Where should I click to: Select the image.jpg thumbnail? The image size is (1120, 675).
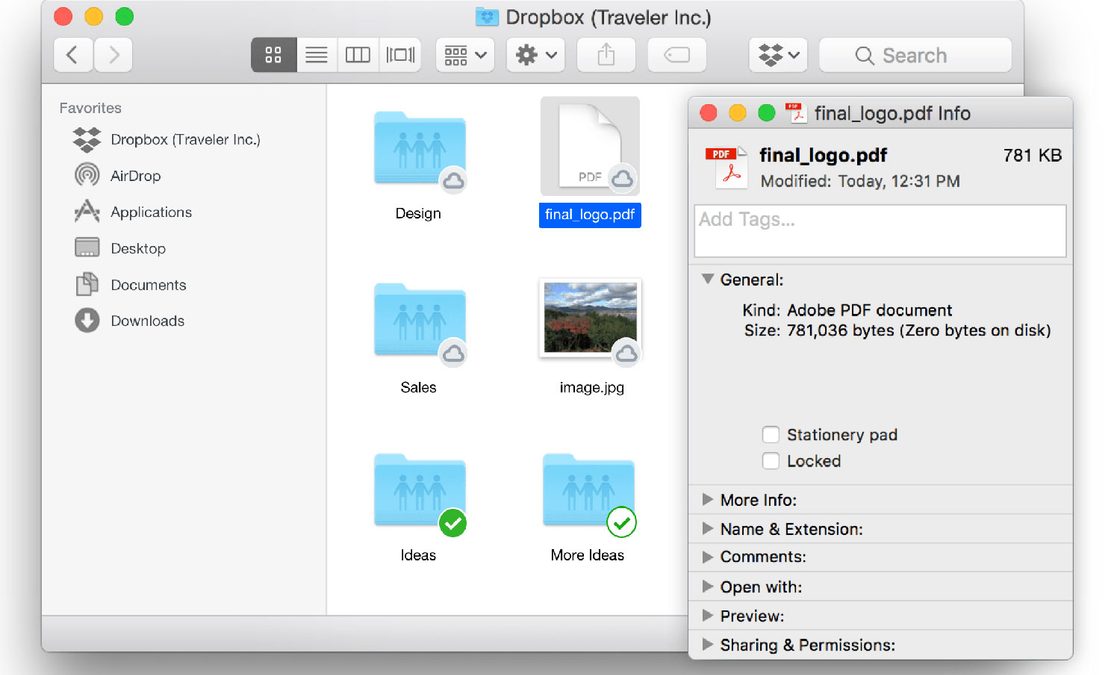[x=590, y=319]
